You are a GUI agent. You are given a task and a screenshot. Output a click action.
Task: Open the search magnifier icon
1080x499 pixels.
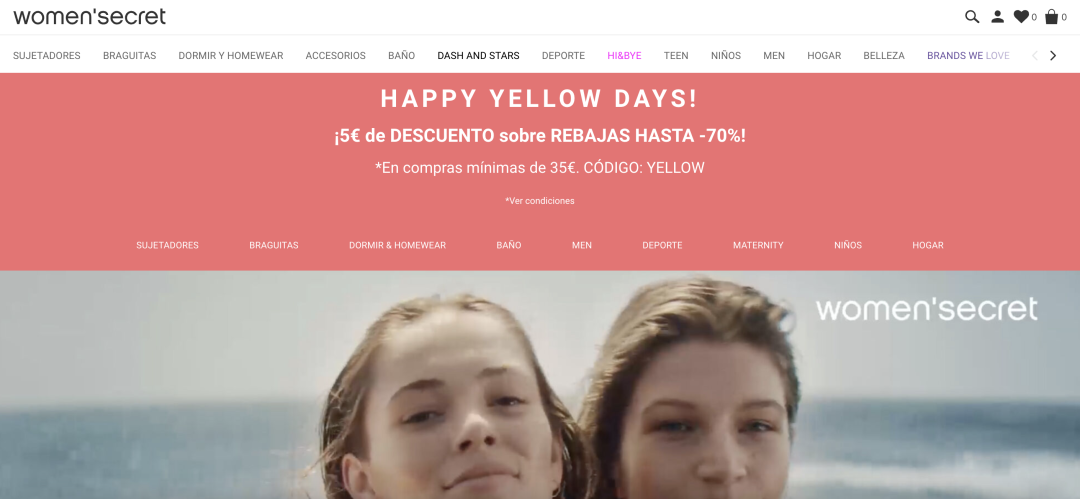972,17
